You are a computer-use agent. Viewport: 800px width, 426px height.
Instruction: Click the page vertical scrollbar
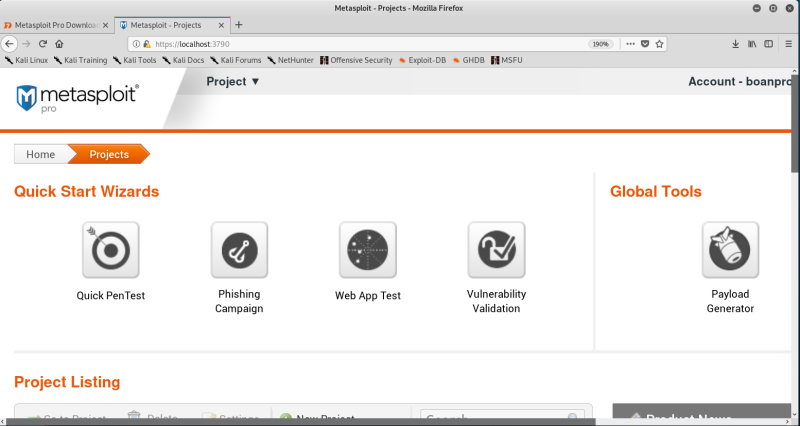point(795,122)
